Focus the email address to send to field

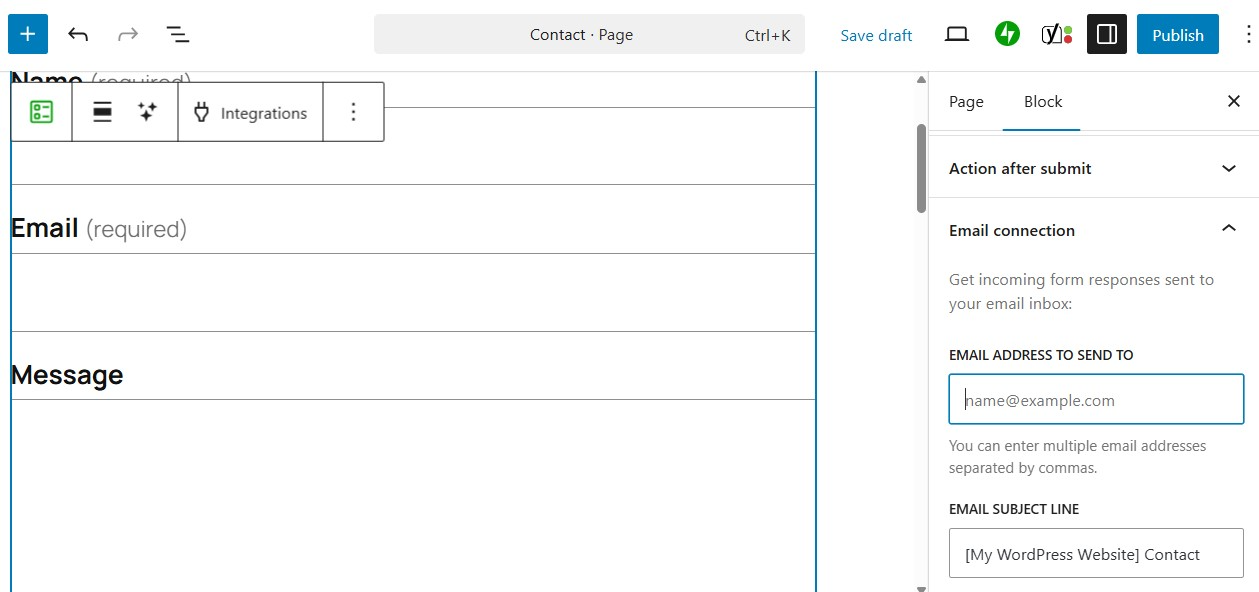(1095, 399)
